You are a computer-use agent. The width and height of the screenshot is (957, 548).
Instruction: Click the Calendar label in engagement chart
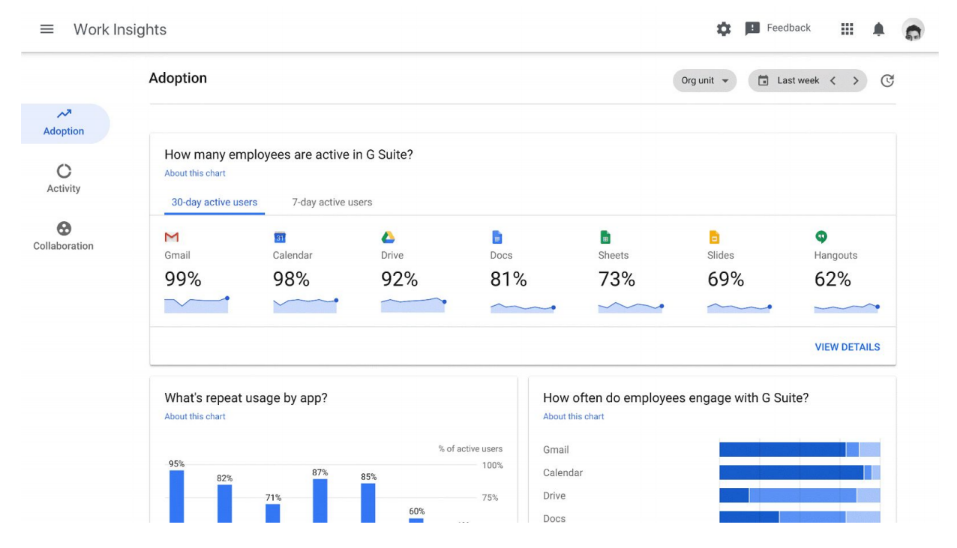coord(563,472)
